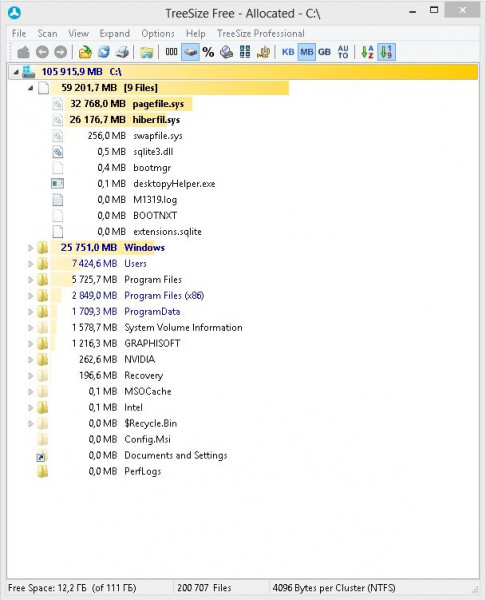
Task: Expand the Program Files (x86) folder
Action: pyautogui.click(x=31, y=296)
